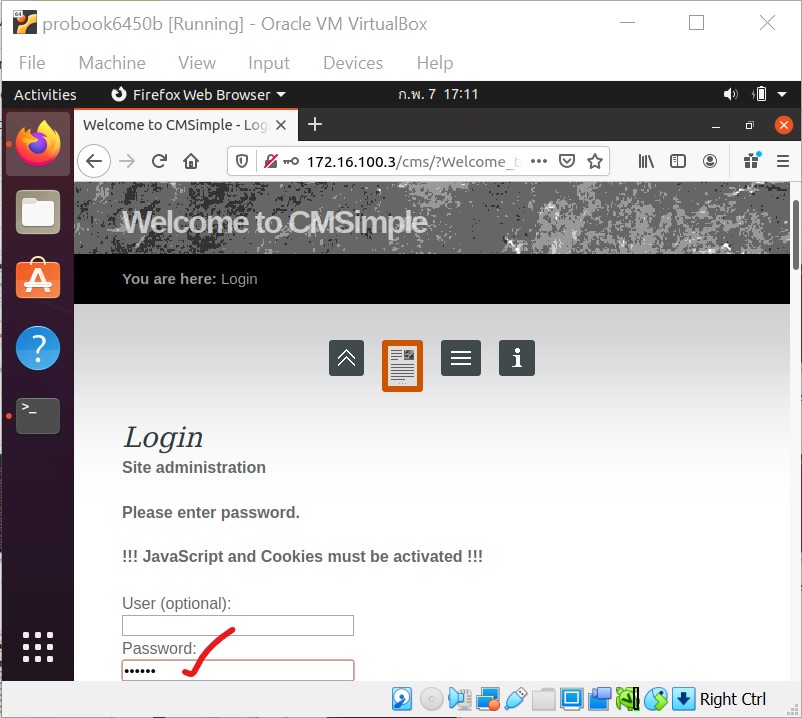Click the VirtualBox recording status icon
This screenshot has height=718, width=802.
(599, 699)
